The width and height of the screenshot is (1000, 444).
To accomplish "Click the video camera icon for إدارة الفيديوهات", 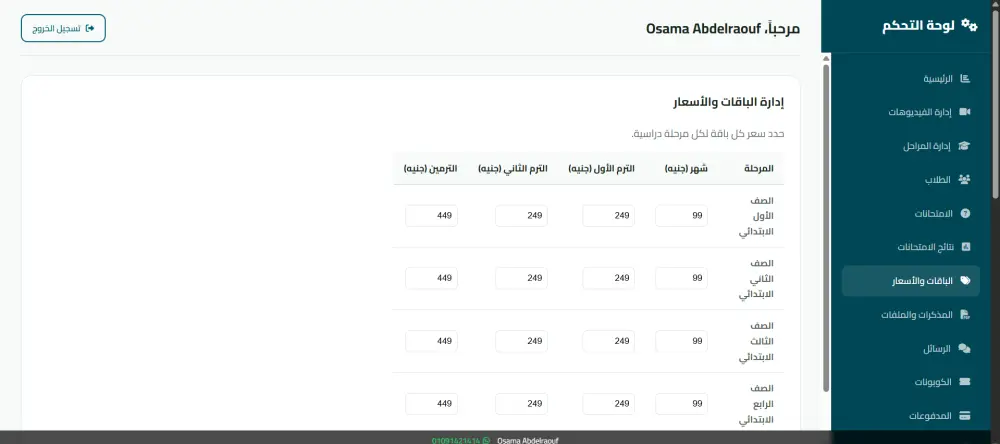I will click(x=965, y=112).
